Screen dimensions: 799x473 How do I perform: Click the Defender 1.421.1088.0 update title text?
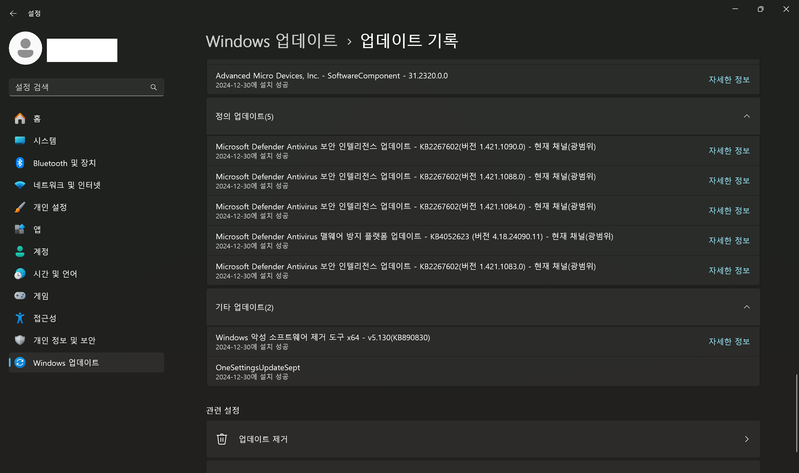(x=406, y=176)
